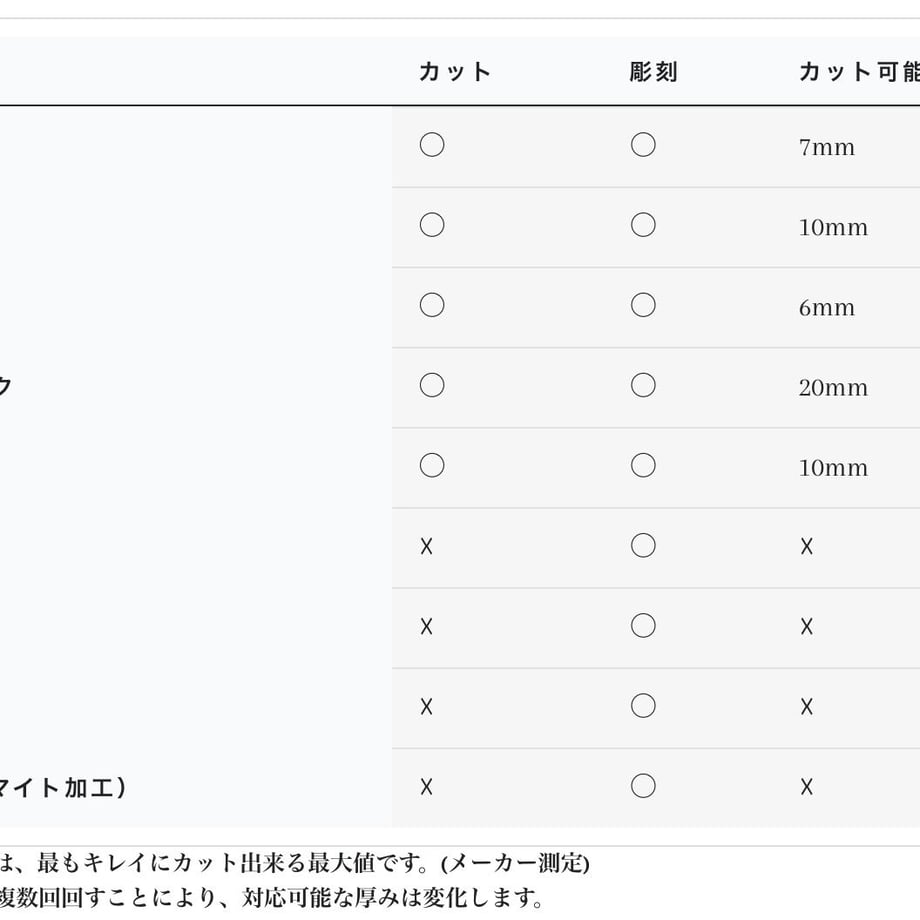The height and width of the screenshot is (920, 920).
Task: Click the (メーカー測定) footnote text
Action: coord(515,863)
